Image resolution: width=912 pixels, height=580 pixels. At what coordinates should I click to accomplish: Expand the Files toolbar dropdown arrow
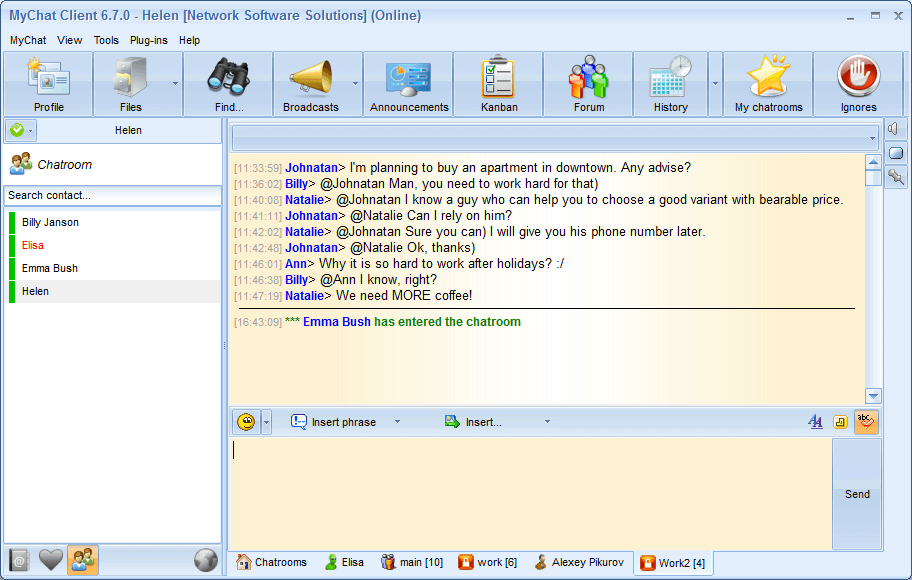[x=176, y=84]
